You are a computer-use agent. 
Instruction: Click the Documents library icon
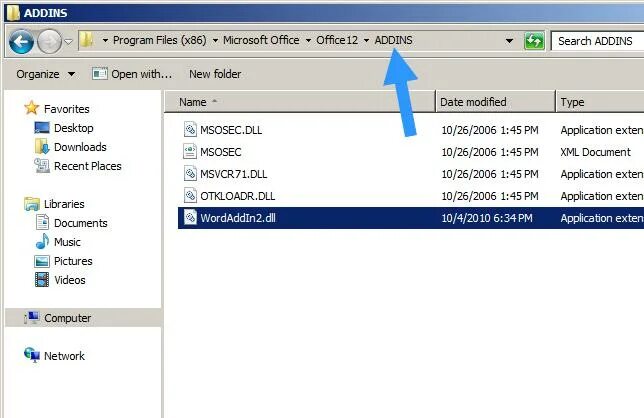42,223
